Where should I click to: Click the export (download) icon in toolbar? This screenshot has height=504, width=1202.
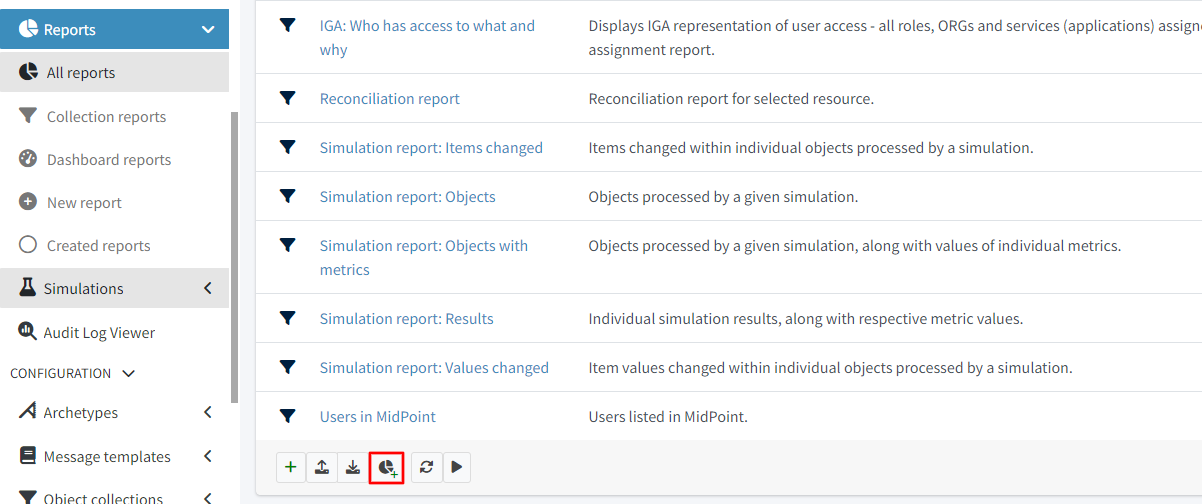(353, 467)
